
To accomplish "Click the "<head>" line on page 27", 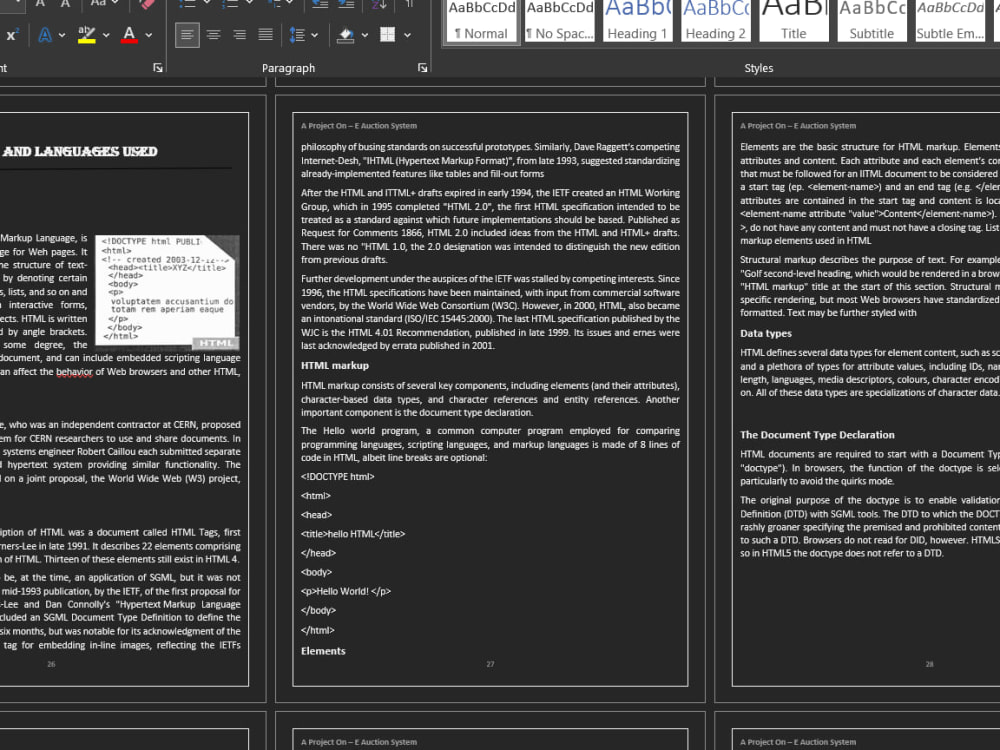I will point(317,515).
